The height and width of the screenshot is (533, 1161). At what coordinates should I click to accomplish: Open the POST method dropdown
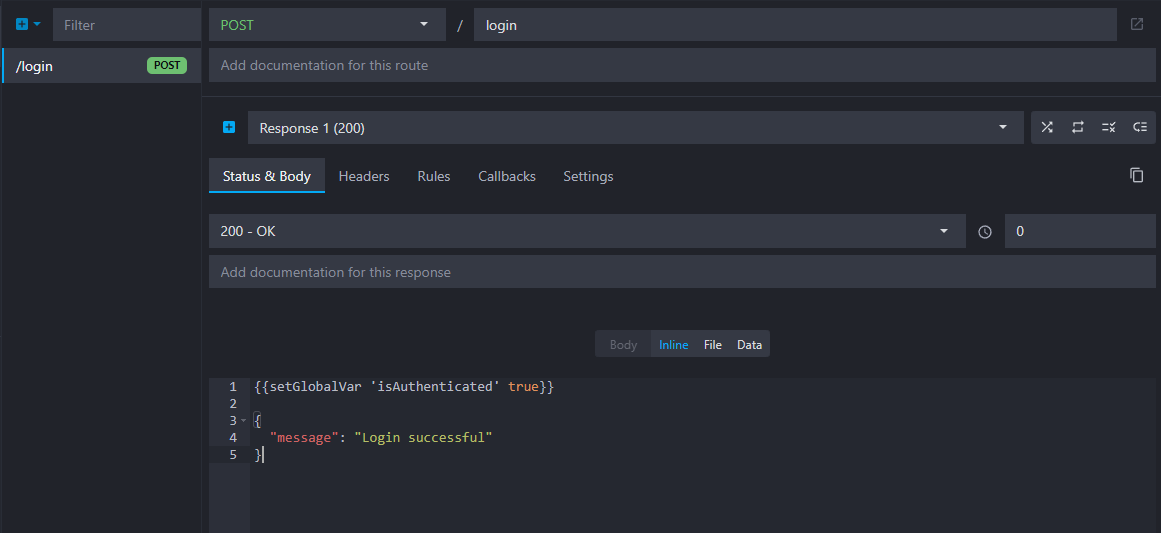[326, 24]
